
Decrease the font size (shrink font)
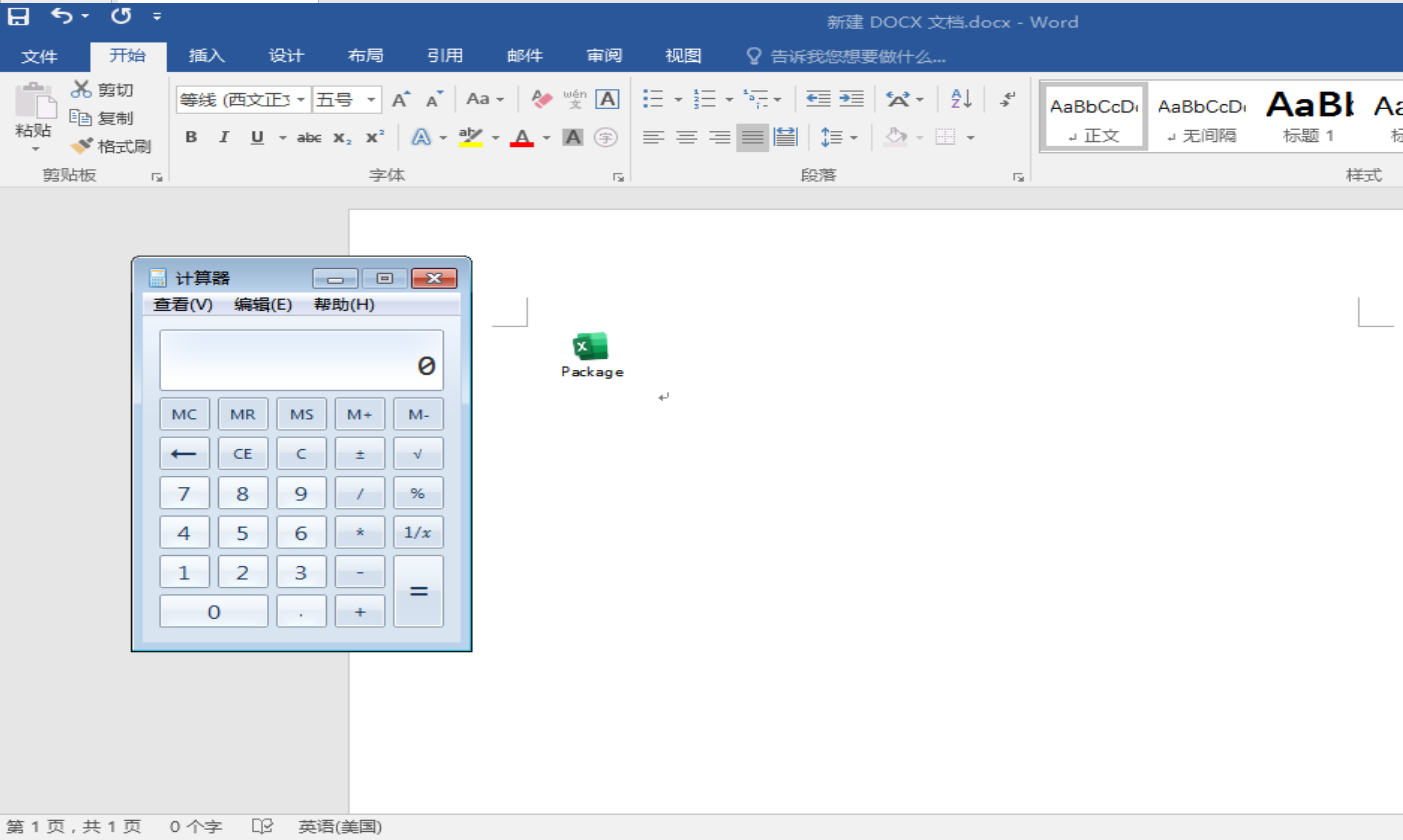434,99
